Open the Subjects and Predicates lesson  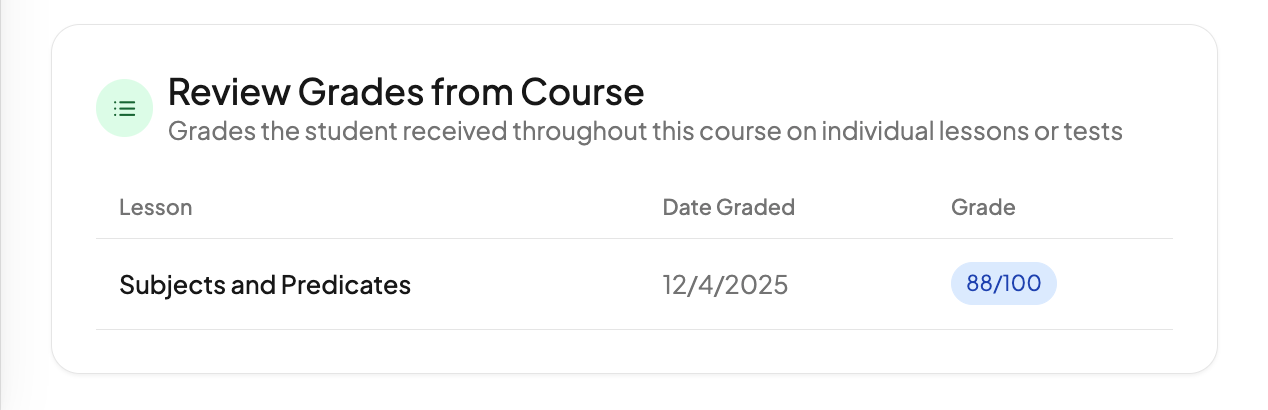(x=264, y=285)
